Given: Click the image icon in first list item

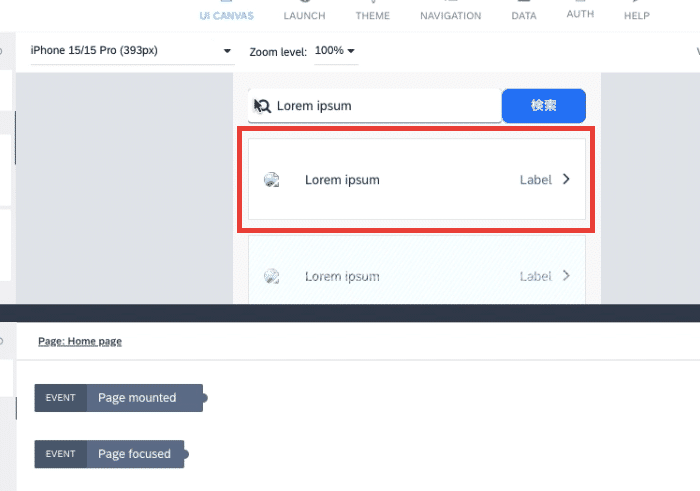Looking at the screenshot, I should pyautogui.click(x=271, y=179).
